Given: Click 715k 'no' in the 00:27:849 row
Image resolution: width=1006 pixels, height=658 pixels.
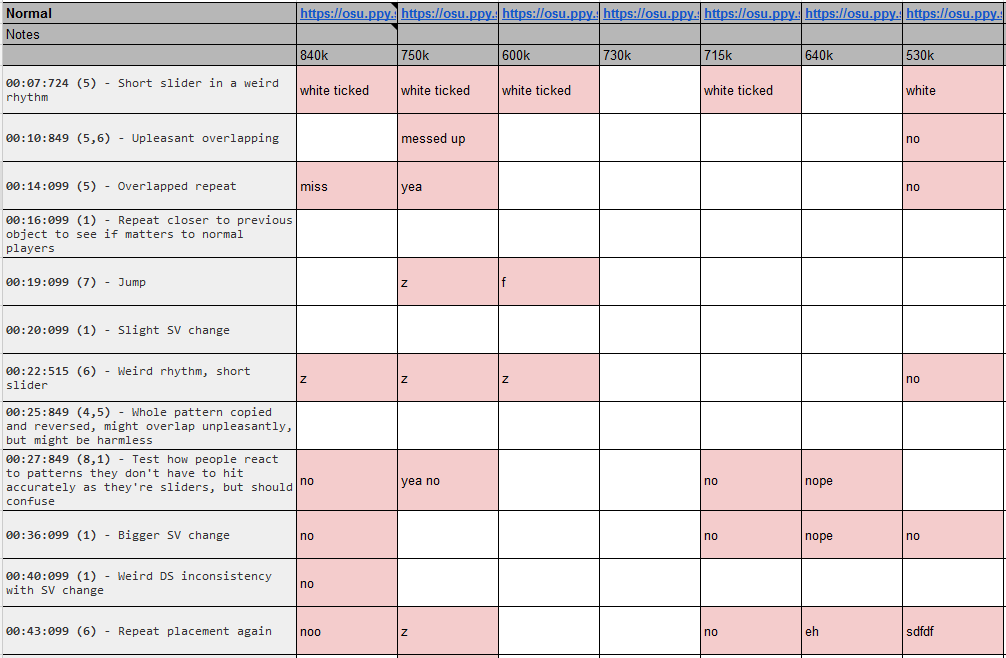Looking at the screenshot, I should pos(751,480).
